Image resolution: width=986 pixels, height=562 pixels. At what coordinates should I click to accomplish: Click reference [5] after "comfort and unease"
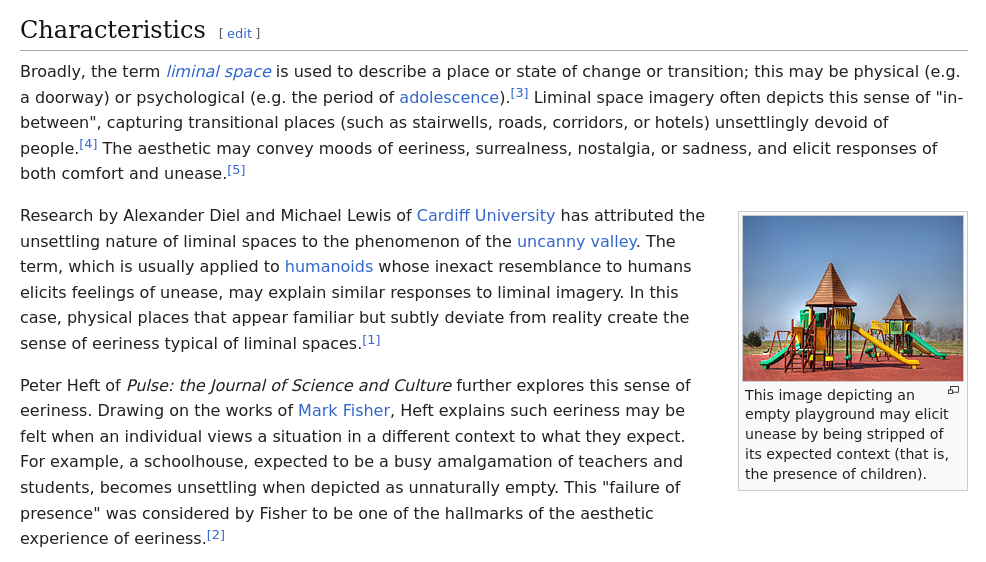pyautogui.click(x=236, y=170)
